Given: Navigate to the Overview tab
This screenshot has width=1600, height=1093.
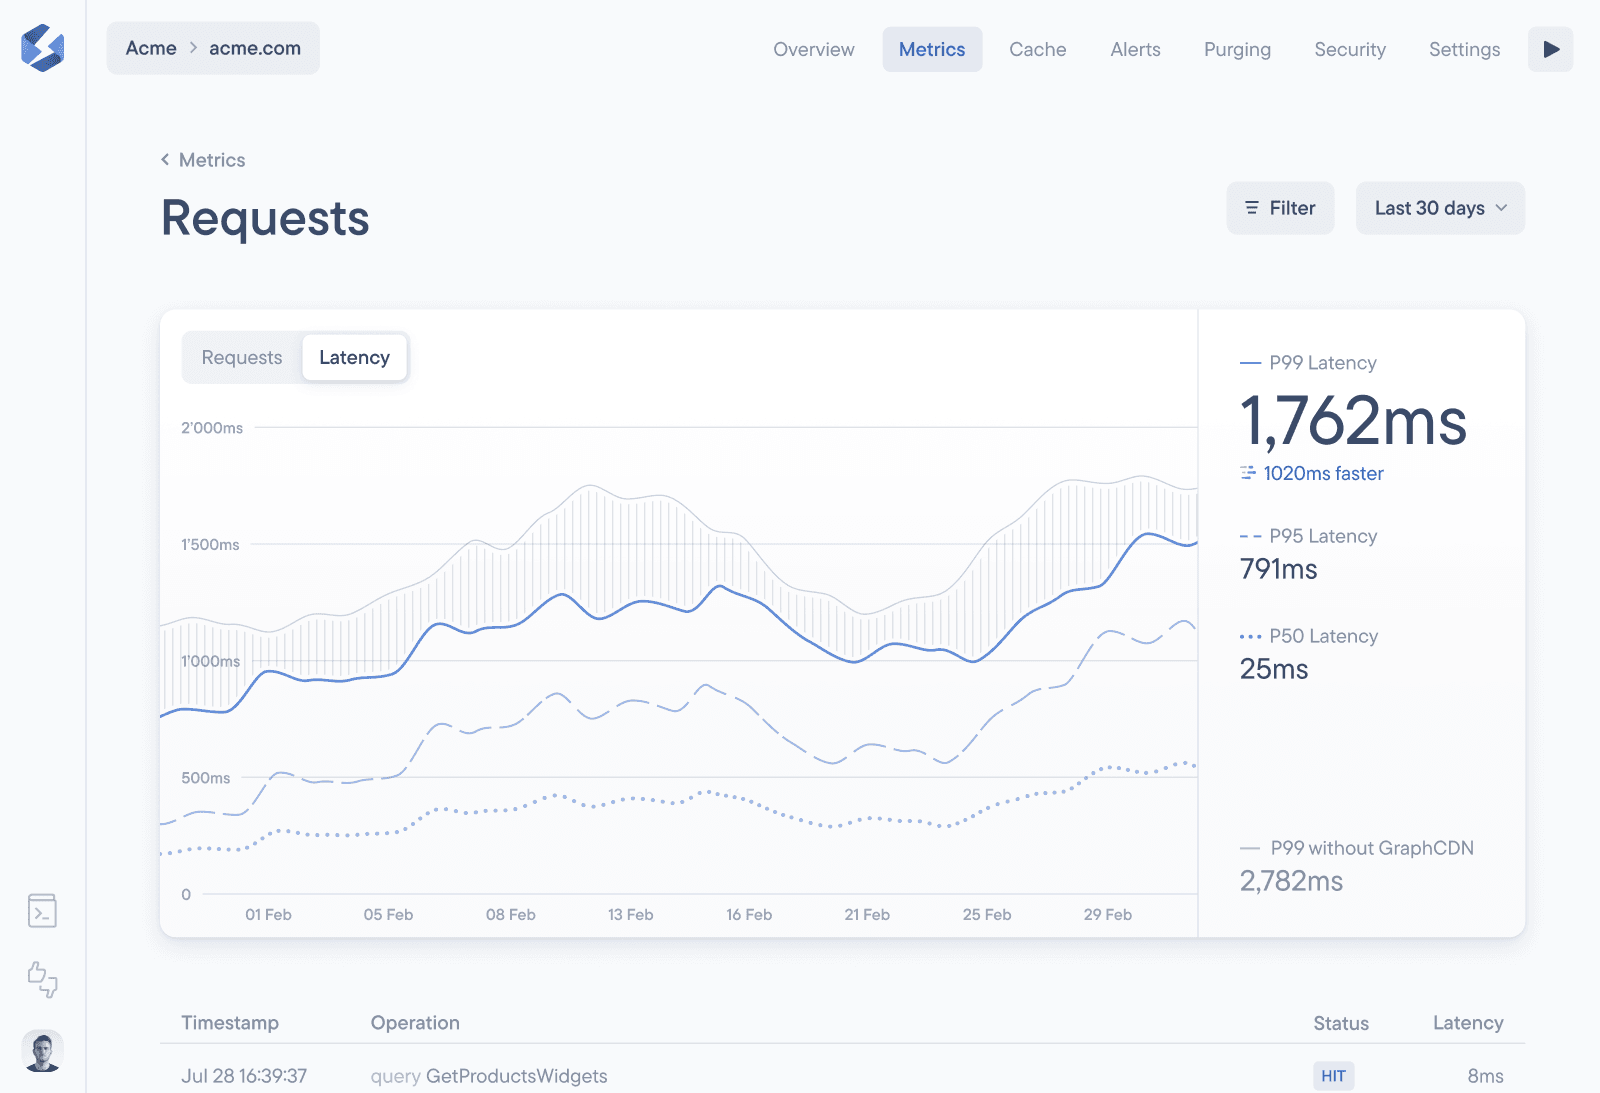Looking at the screenshot, I should 813,49.
